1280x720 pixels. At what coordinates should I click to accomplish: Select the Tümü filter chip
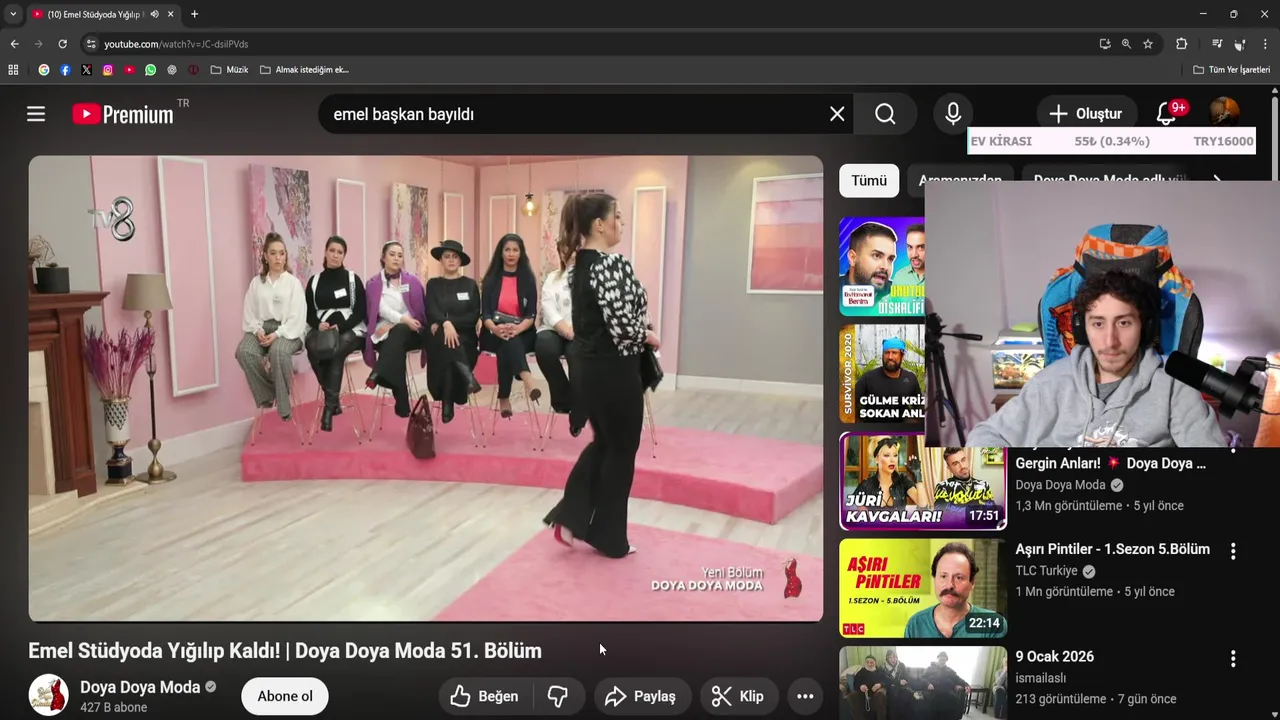[x=869, y=181]
